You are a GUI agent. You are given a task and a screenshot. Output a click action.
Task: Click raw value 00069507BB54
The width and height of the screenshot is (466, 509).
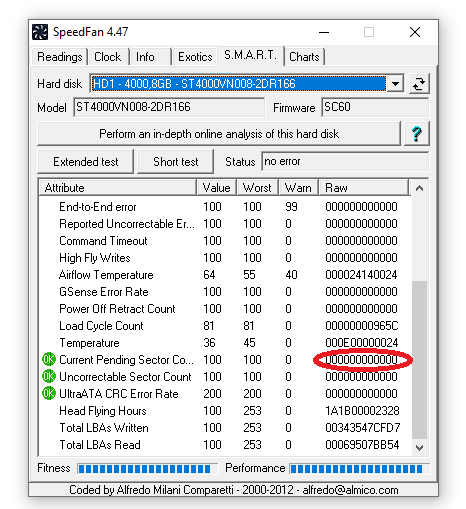click(x=362, y=445)
